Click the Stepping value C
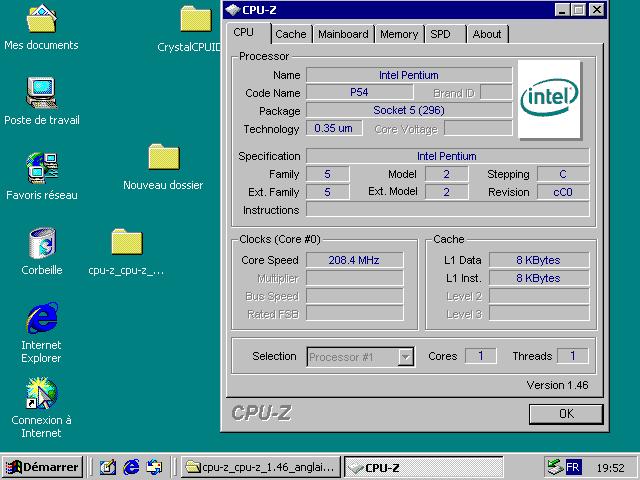 [x=563, y=174]
